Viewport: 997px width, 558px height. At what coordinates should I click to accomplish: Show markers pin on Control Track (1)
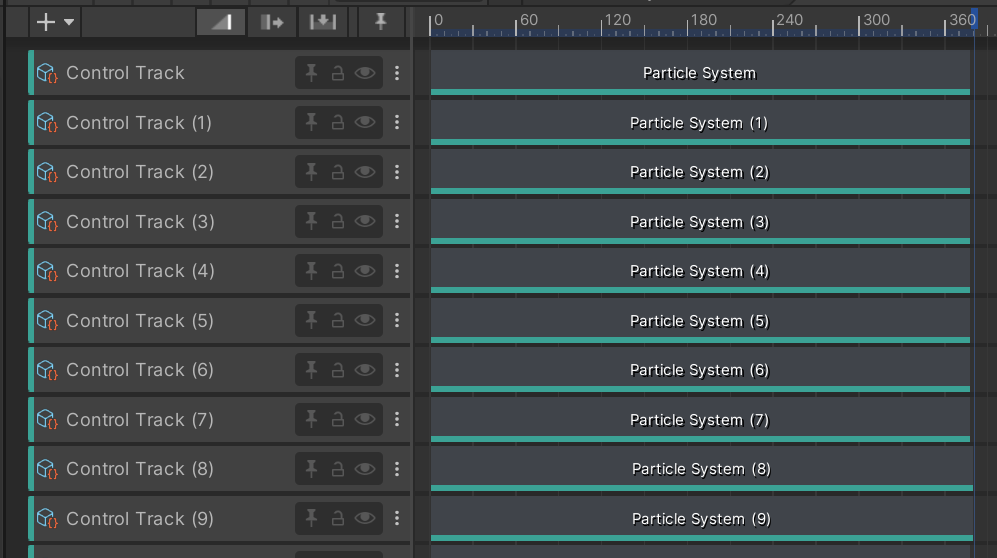(x=311, y=122)
